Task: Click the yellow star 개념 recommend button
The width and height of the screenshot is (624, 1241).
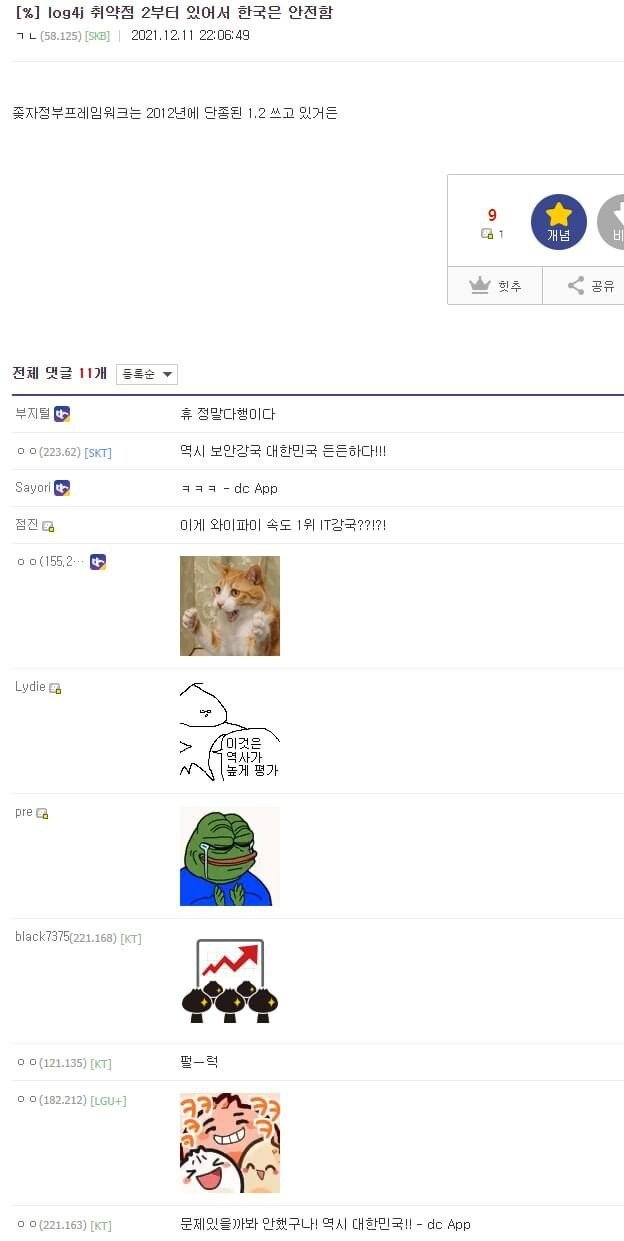Action: tap(558, 222)
